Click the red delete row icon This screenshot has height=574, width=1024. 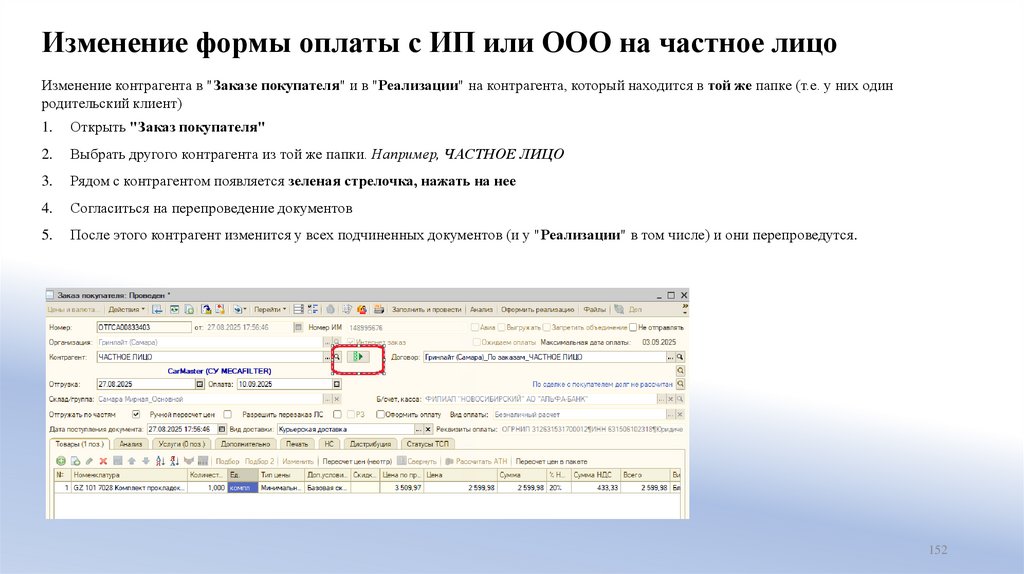(x=103, y=461)
